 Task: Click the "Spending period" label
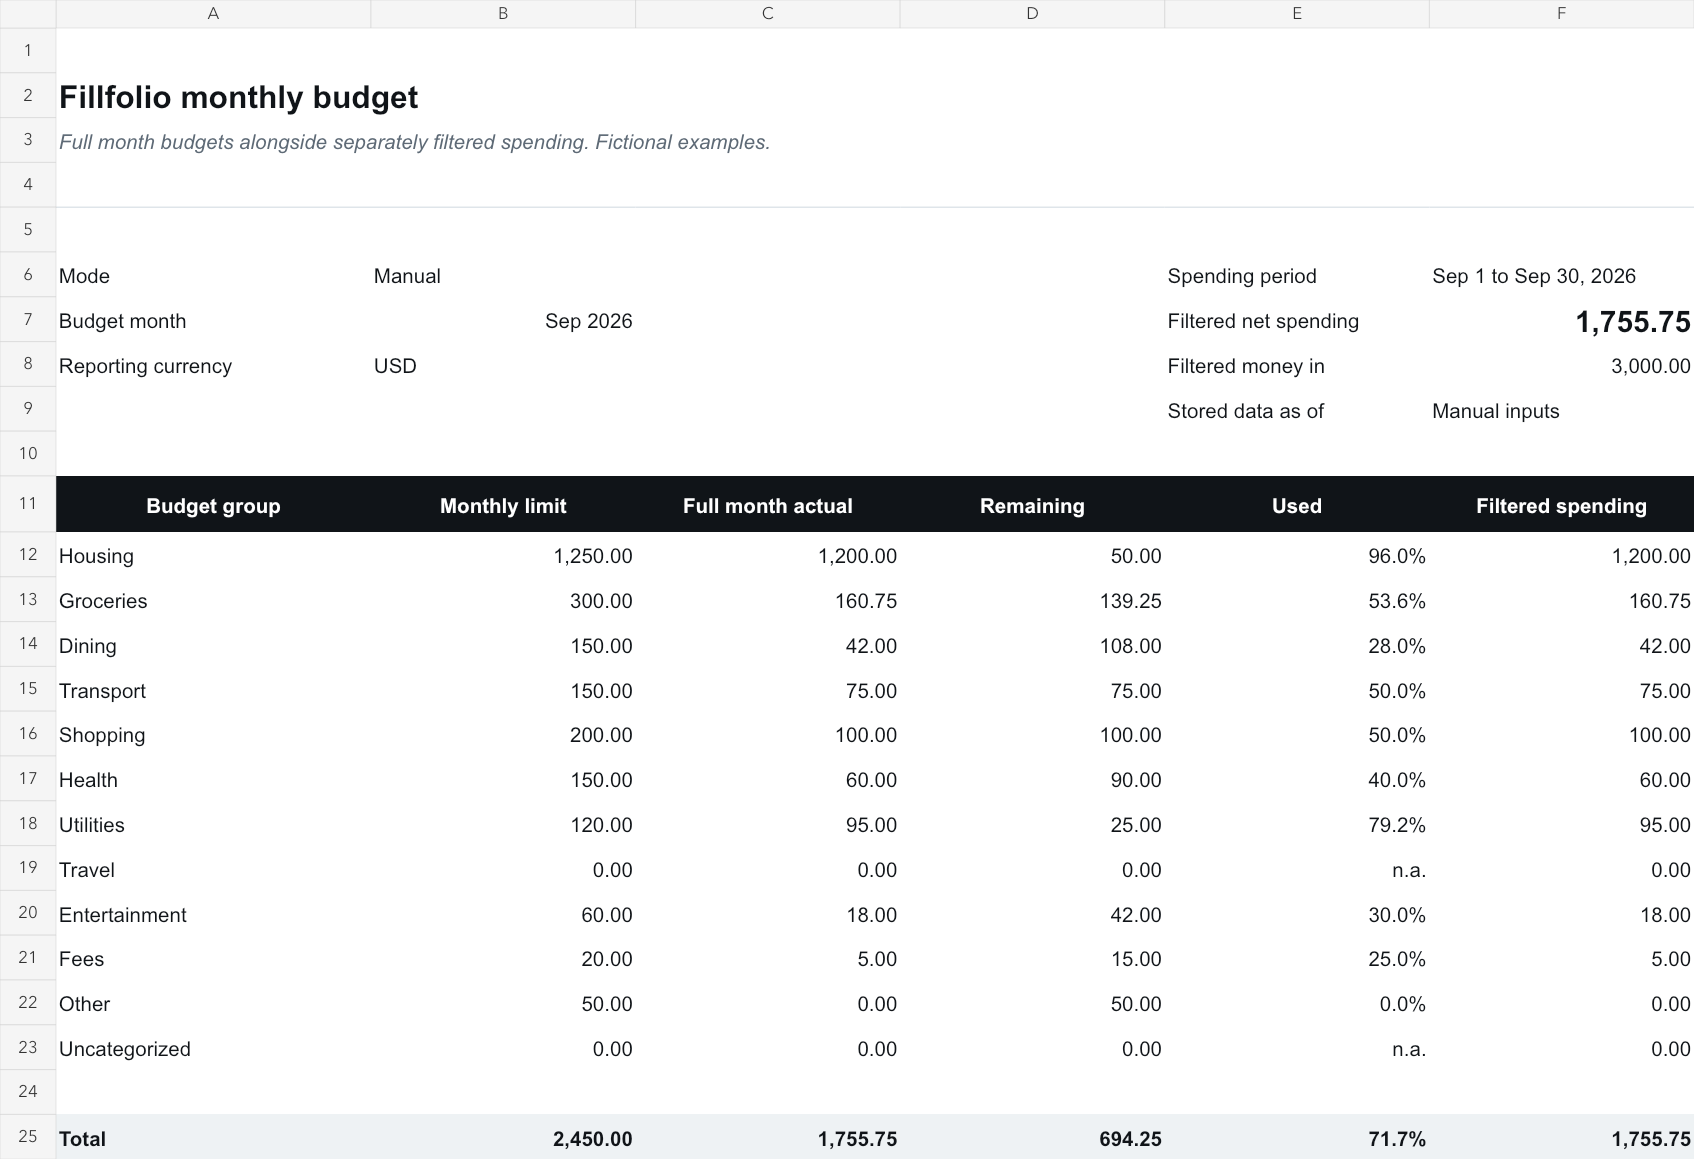pyautogui.click(x=1242, y=276)
